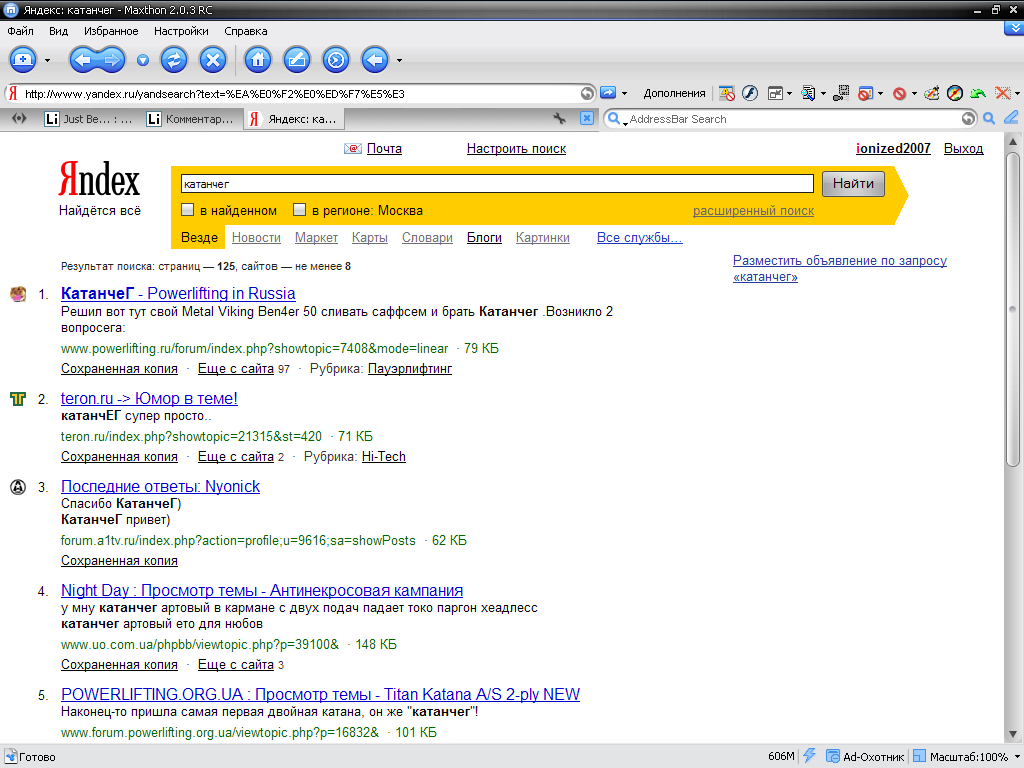Open the Файл menu
1024x768 pixels.
click(x=20, y=31)
